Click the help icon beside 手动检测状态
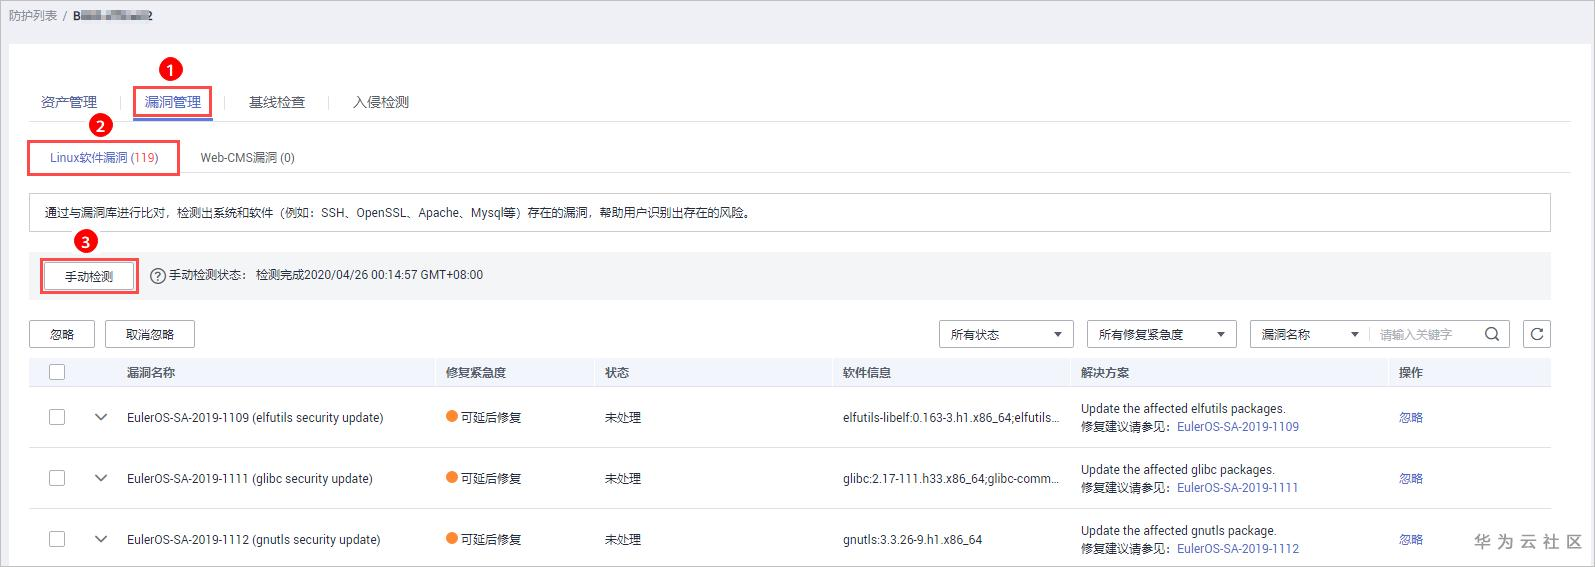Image resolution: width=1595 pixels, height=567 pixels. point(158,276)
